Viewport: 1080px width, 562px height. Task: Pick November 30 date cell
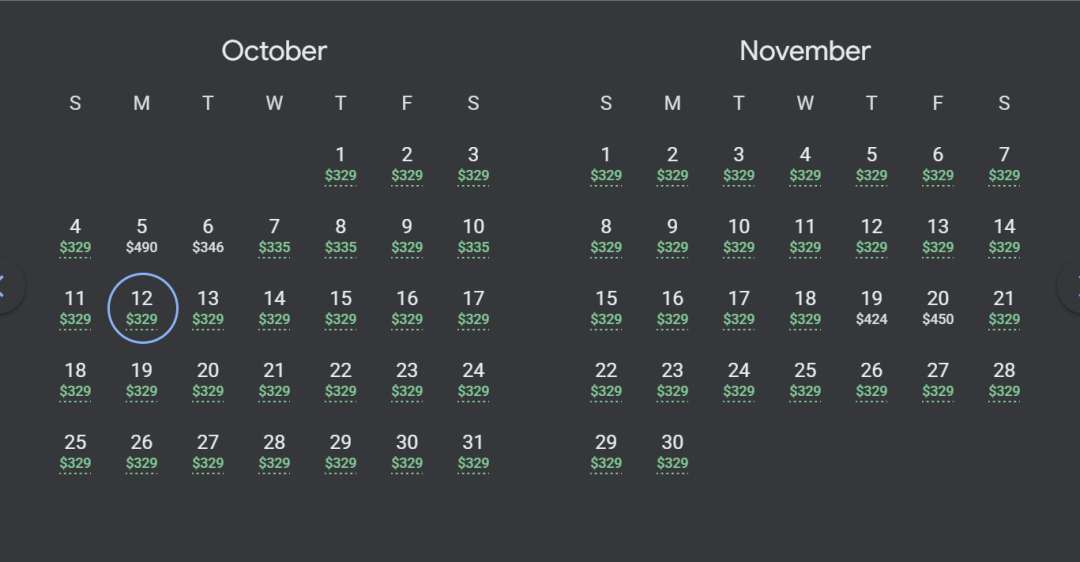pos(672,452)
